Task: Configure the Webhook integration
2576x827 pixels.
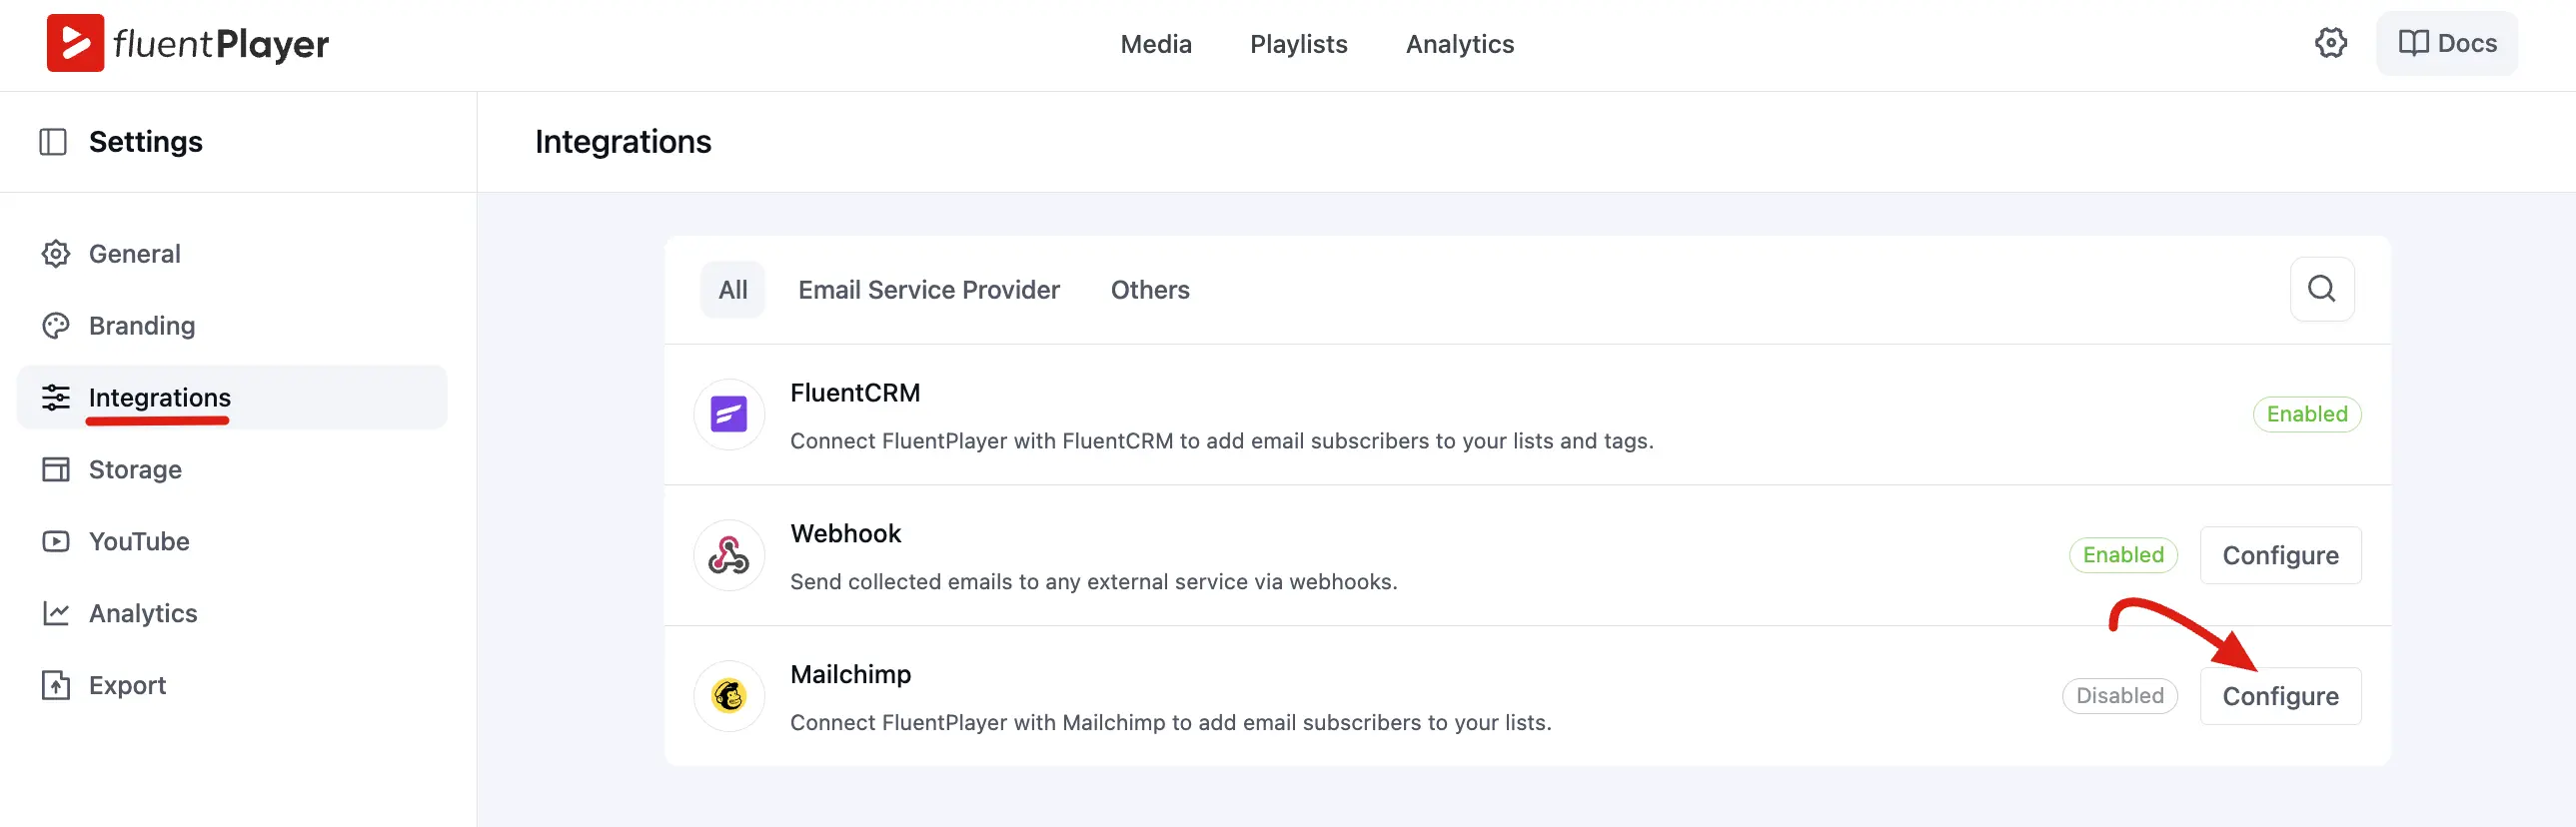Action: (2280, 555)
